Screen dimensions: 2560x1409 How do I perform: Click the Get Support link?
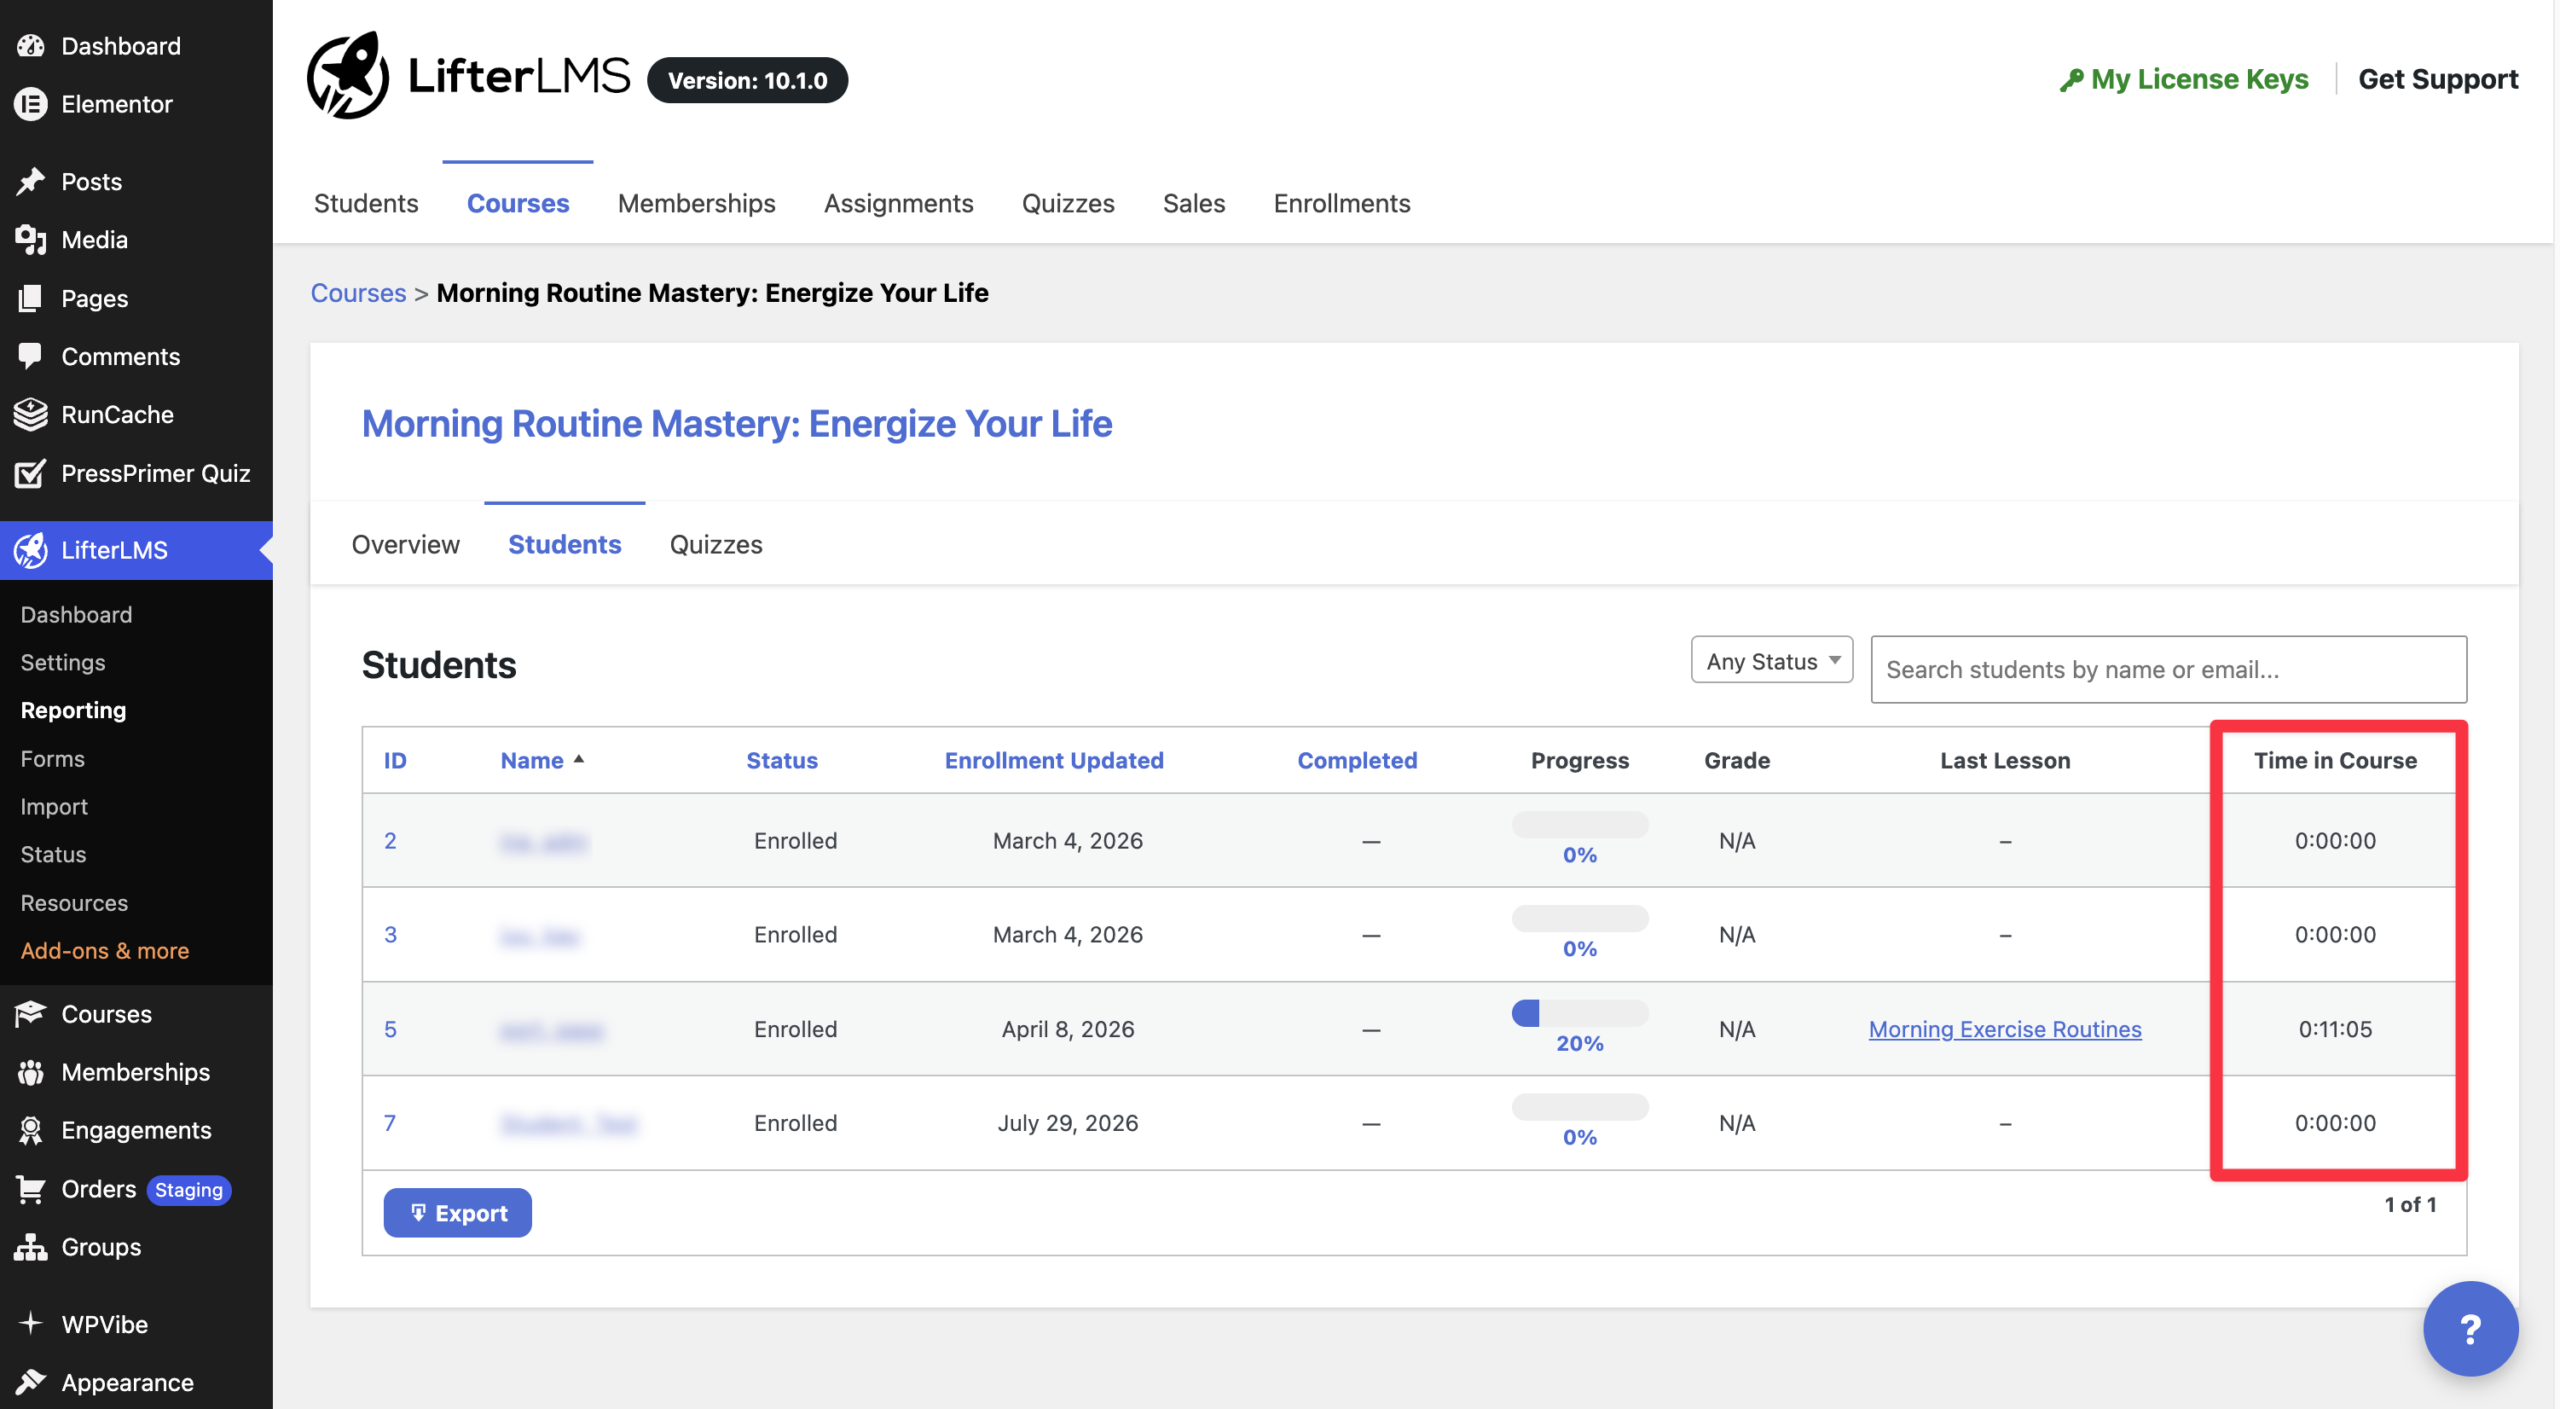(x=2438, y=79)
